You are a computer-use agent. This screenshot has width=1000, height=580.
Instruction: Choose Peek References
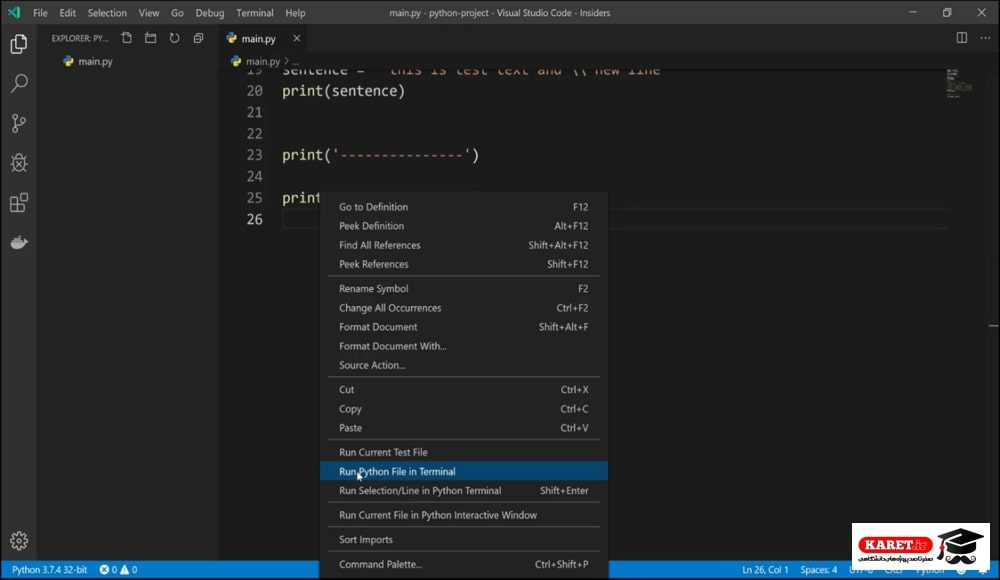click(x=464, y=264)
